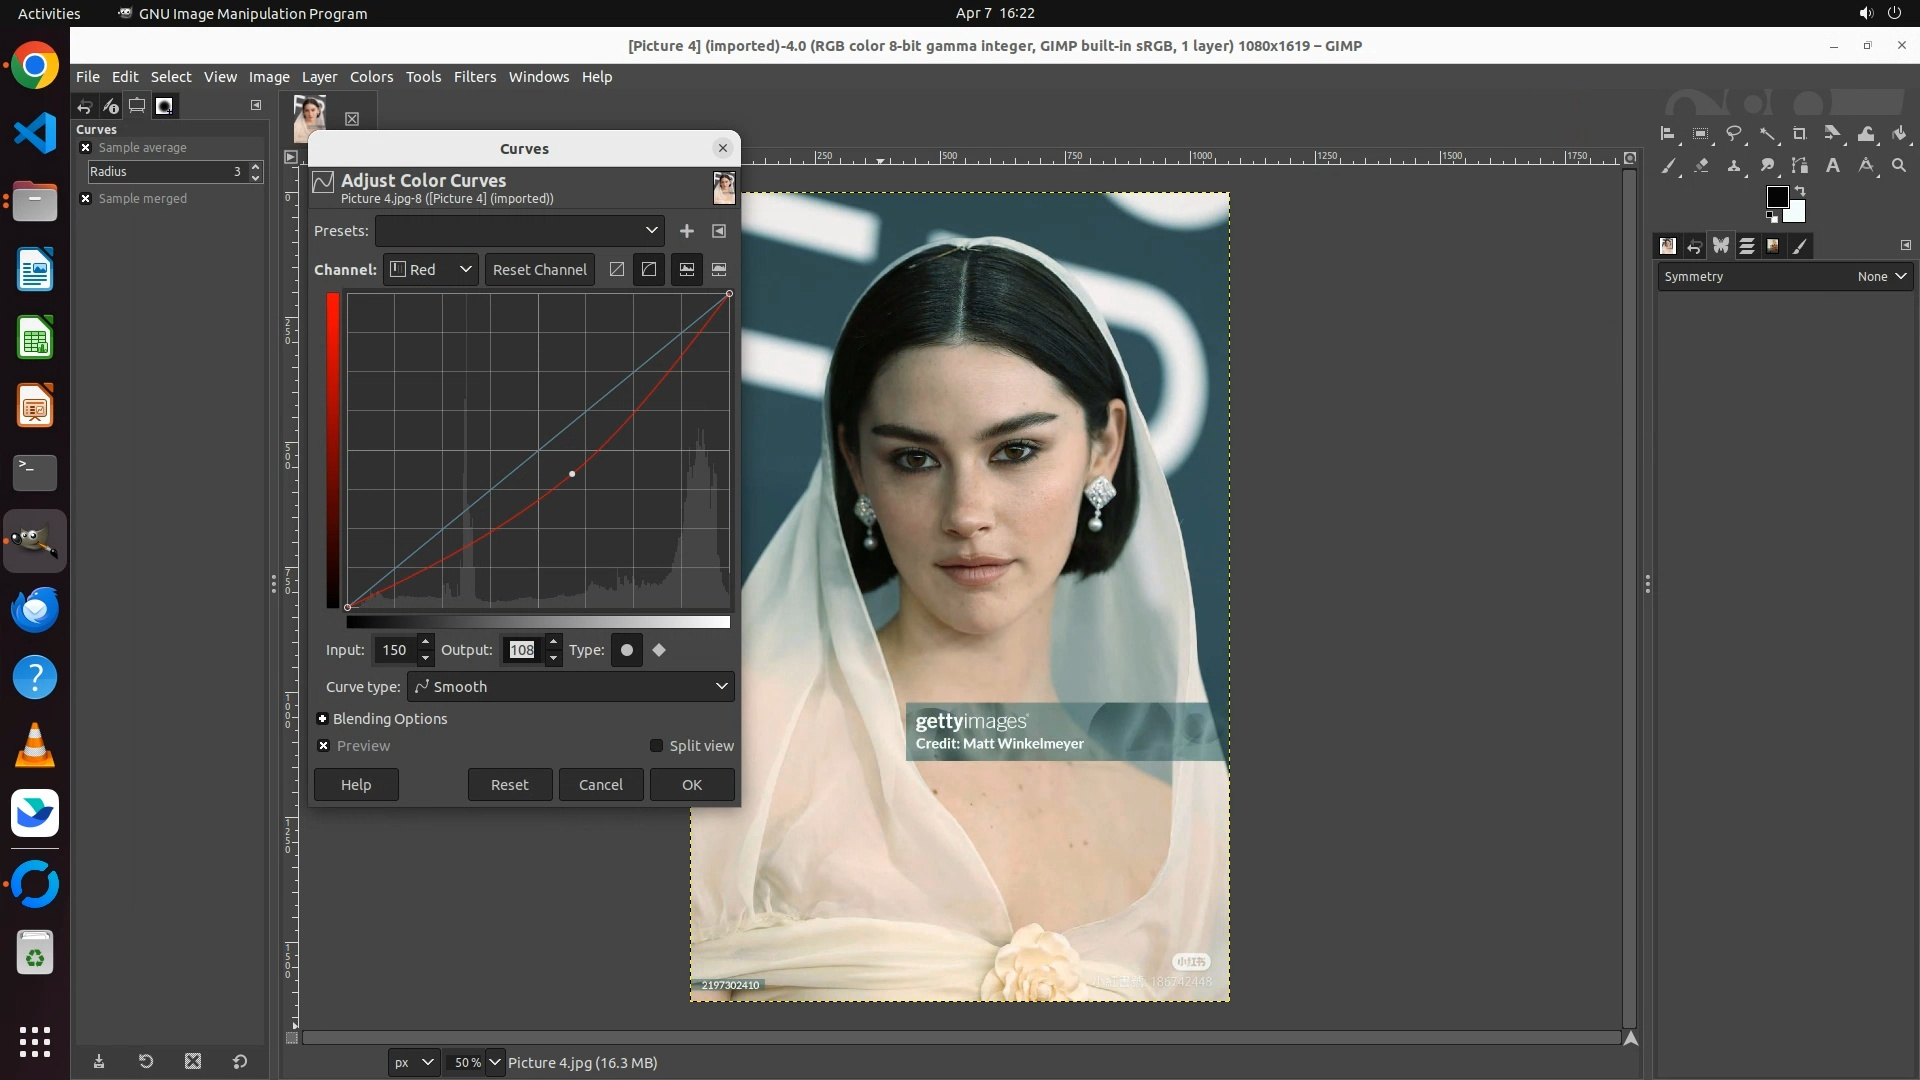This screenshot has height=1080, width=1920.
Task: Open the Channel Red dropdown
Action: (x=431, y=270)
